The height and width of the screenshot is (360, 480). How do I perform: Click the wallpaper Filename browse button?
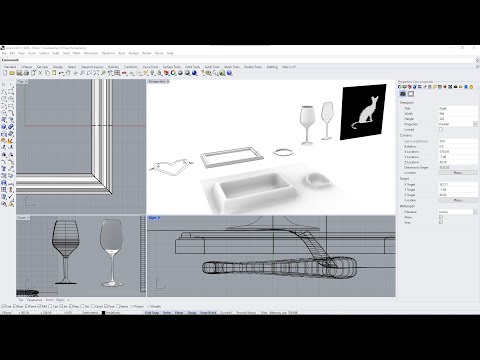(x=475, y=212)
